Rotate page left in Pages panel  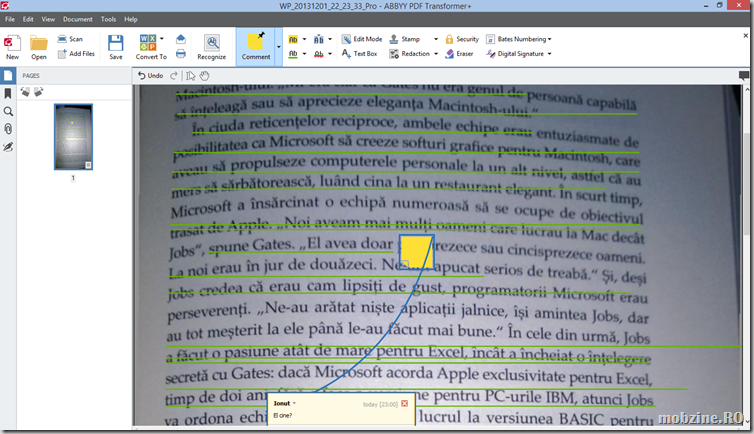coord(25,91)
